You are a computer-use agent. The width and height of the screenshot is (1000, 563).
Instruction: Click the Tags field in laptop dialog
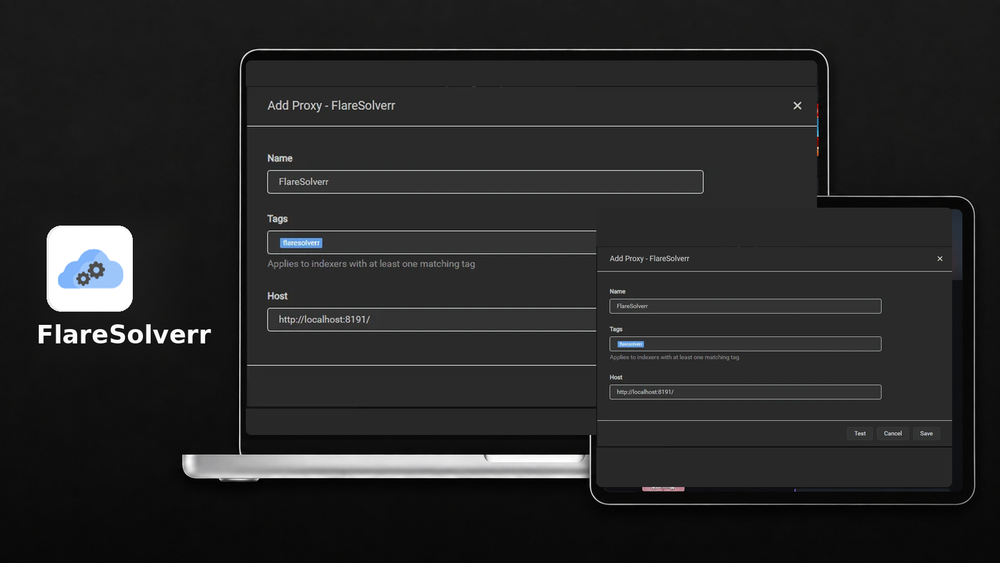432,242
